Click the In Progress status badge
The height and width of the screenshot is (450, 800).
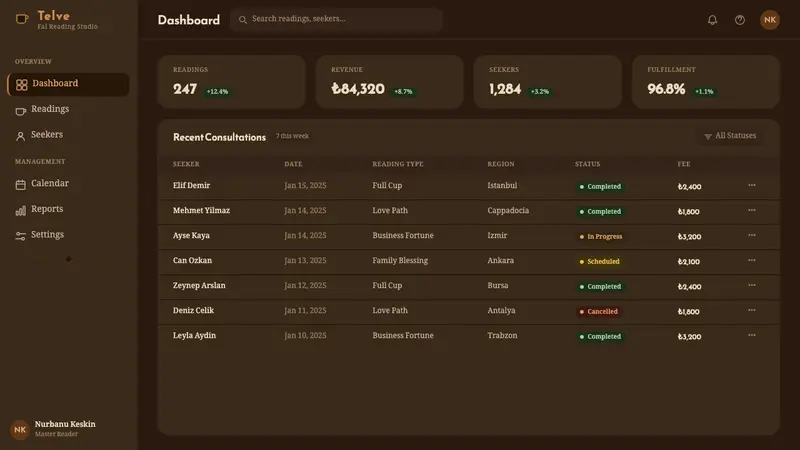tap(601, 236)
